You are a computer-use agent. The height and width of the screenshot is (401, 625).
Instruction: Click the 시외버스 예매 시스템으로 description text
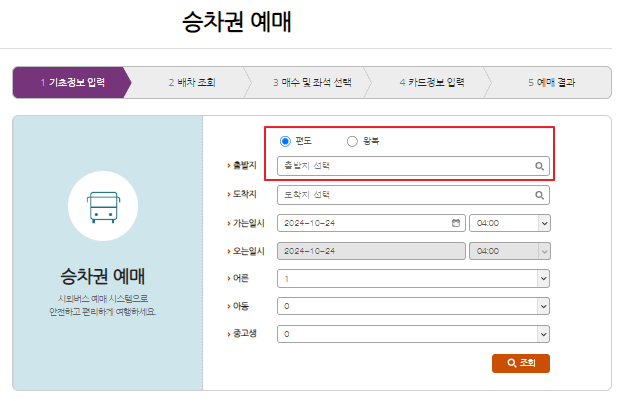point(103,299)
